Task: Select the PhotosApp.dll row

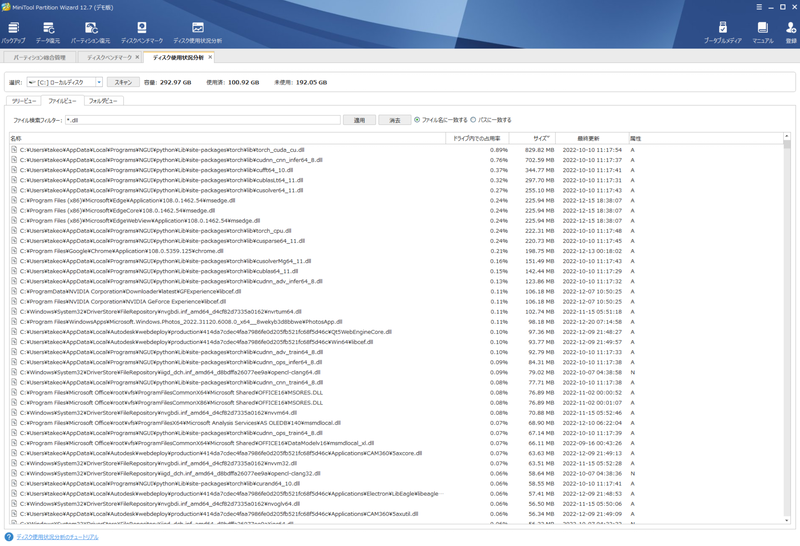Action: [396, 322]
